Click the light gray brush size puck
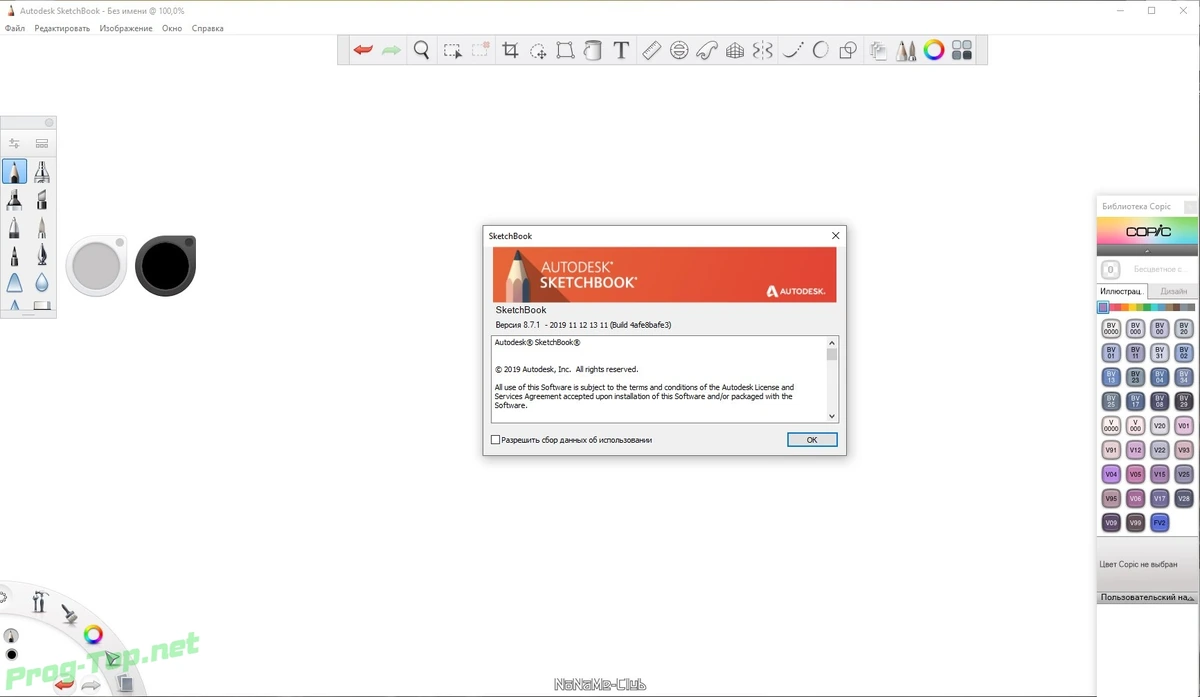The image size is (1200, 697). point(96,267)
